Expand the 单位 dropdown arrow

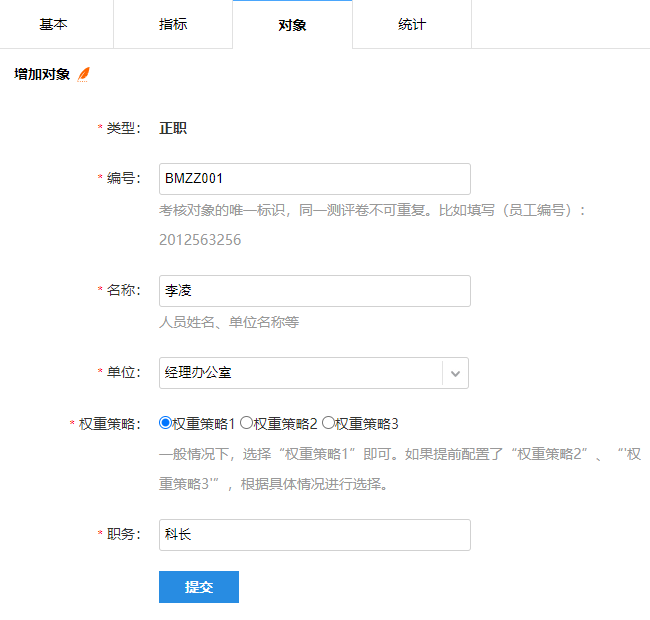tap(455, 373)
